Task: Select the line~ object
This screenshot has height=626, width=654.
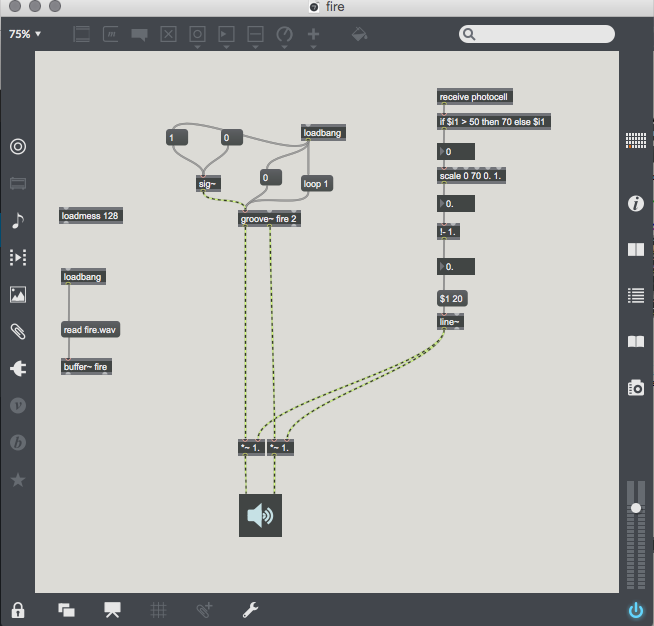Action: click(450, 322)
